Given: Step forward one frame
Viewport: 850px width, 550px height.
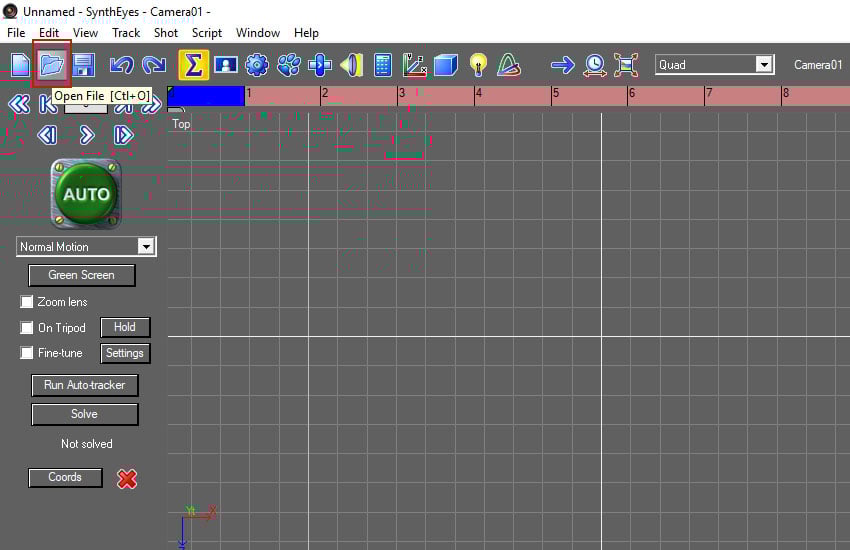Looking at the screenshot, I should pyautogui.click(x=124, y=135).
